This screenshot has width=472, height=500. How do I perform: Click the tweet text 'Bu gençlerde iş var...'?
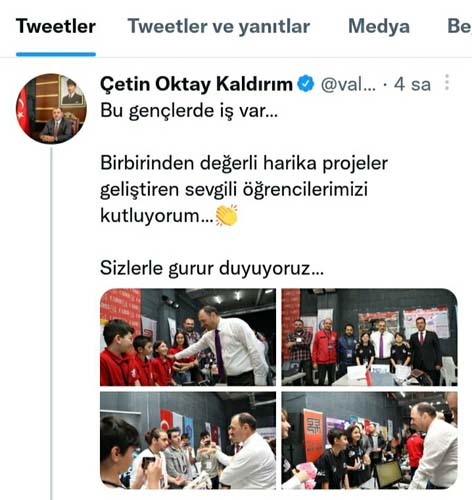(x=189, y=111)
